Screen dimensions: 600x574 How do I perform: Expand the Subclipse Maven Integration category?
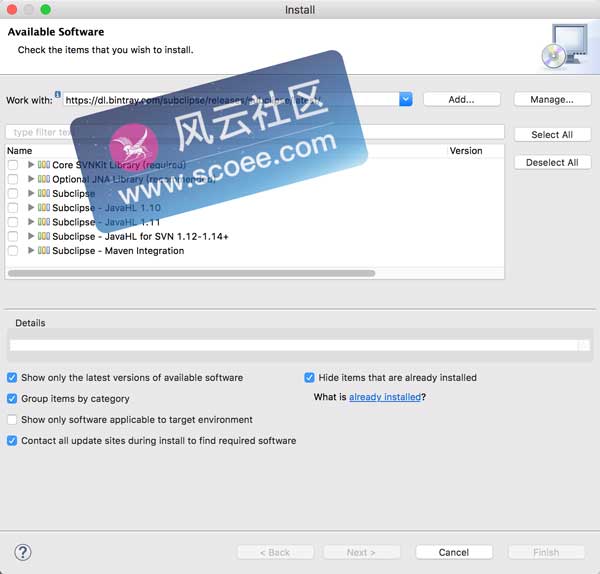coord(31,251)
